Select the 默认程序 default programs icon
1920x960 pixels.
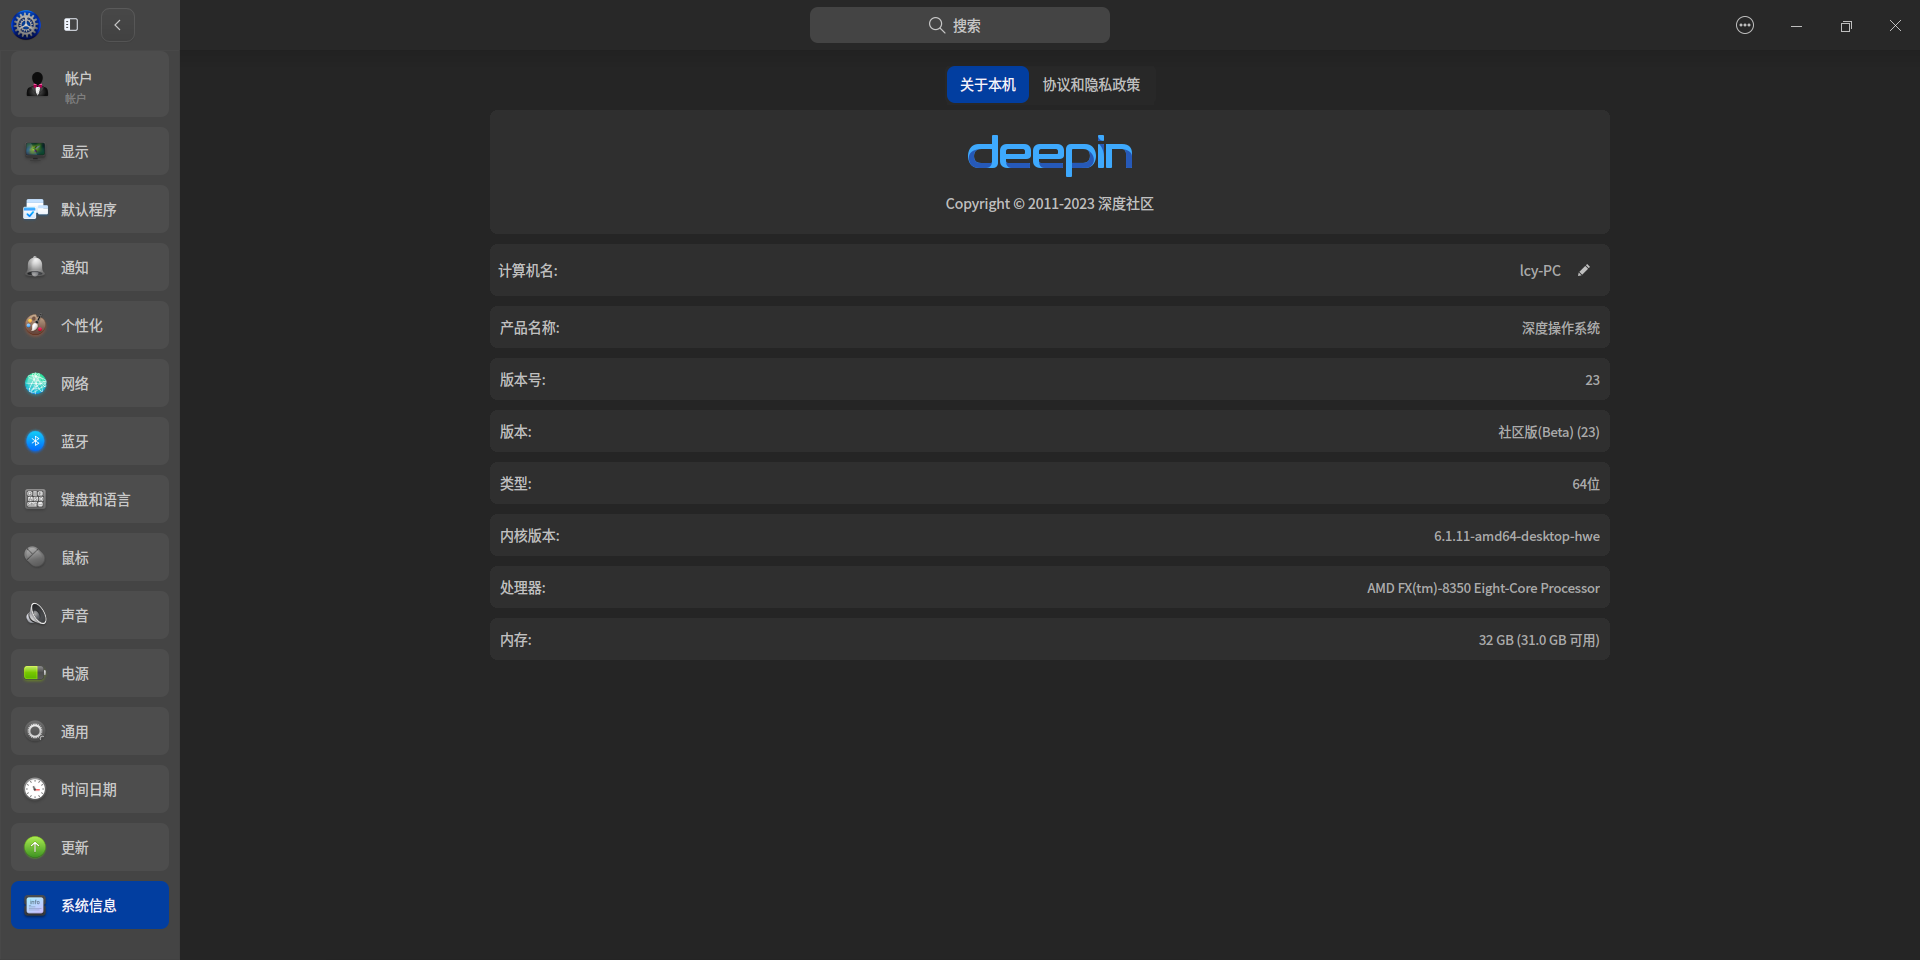point(36,209)
